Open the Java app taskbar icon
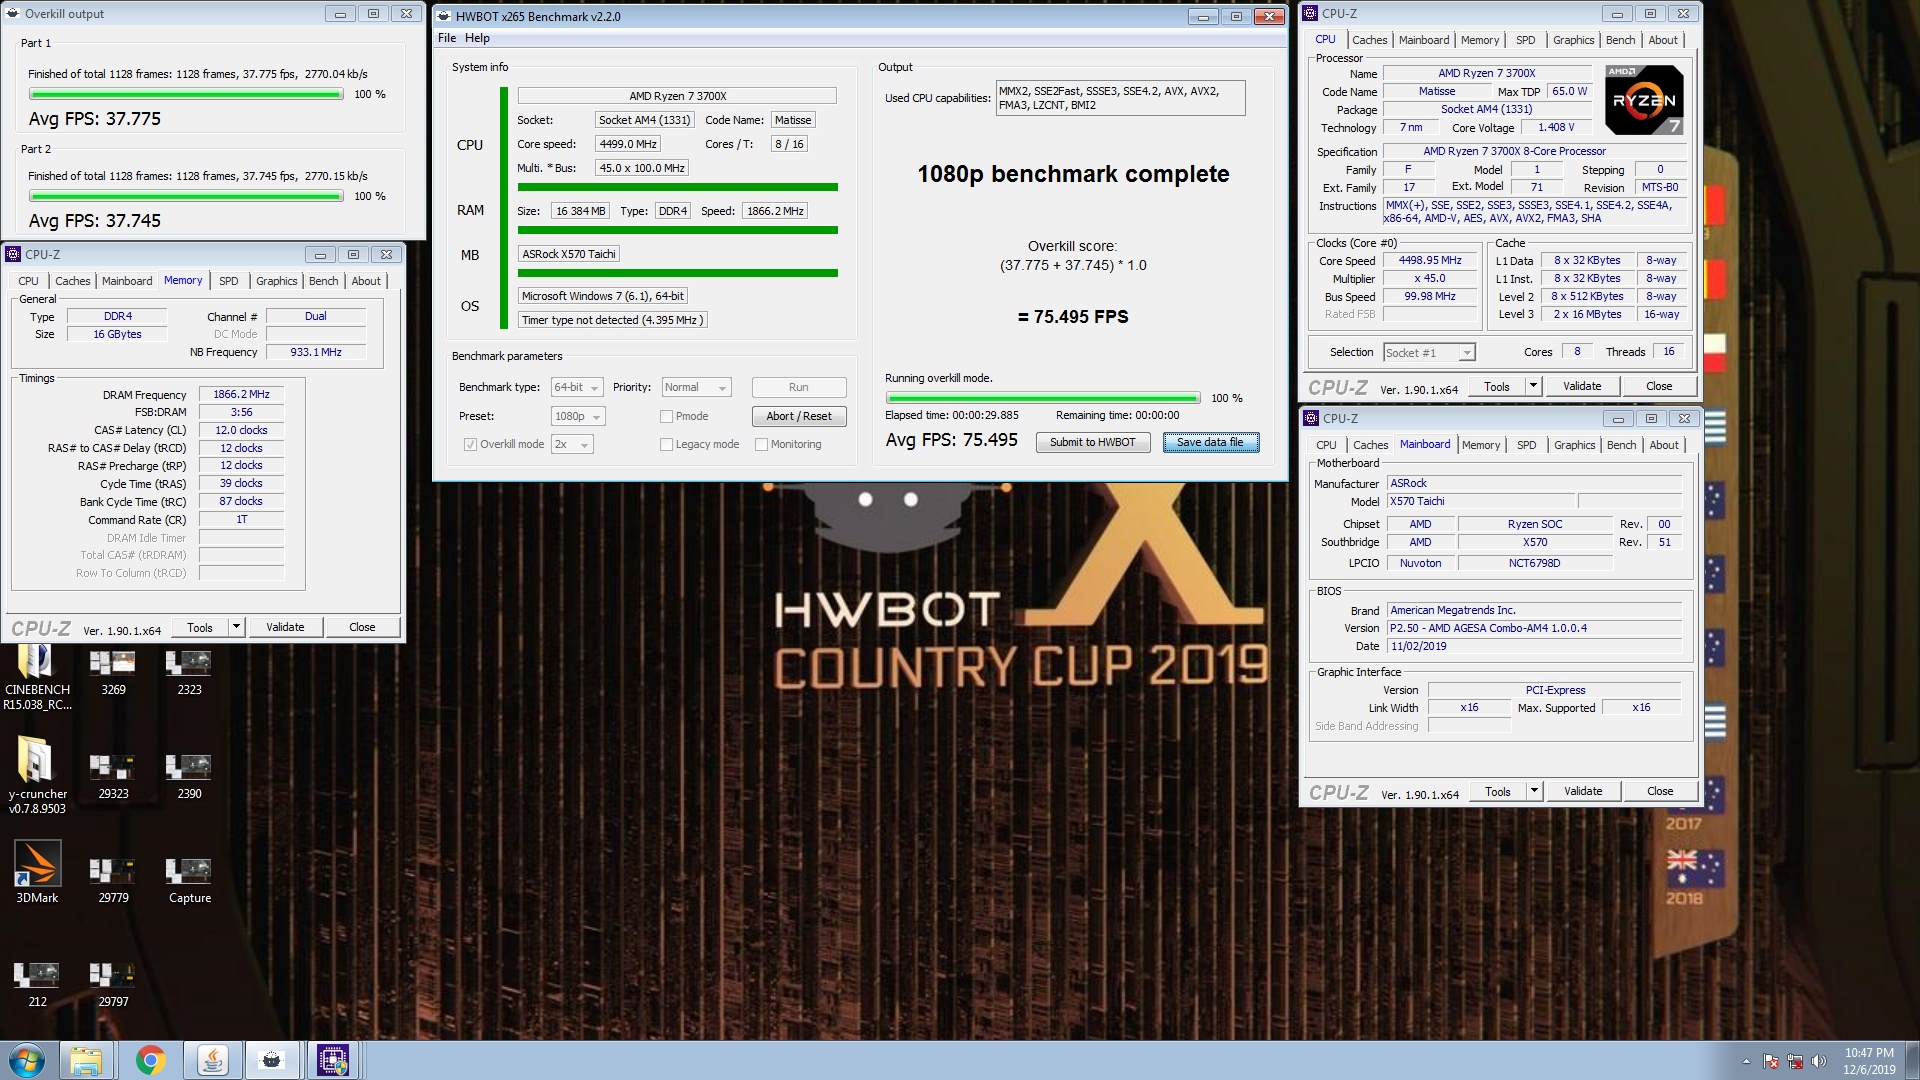Viewport: 1920px width, 1080px height. pos(212,1060)
